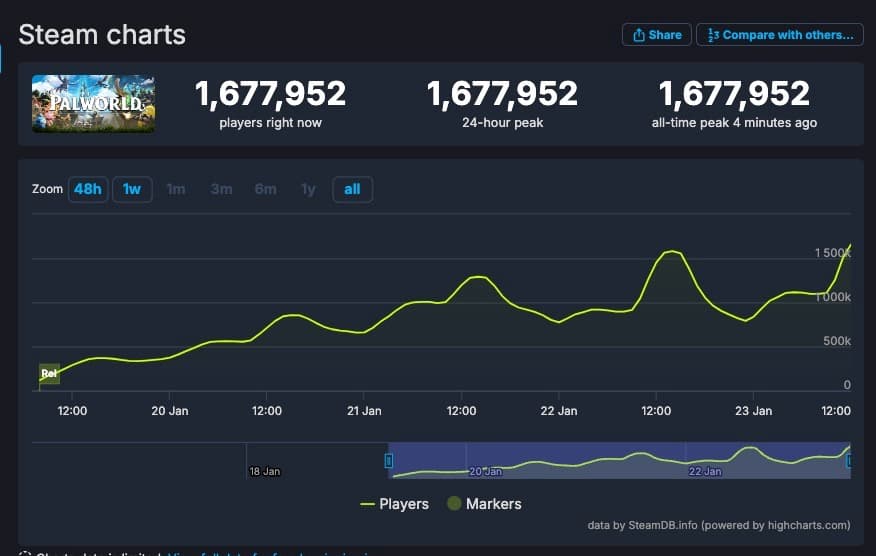Click the all-time peak value
876x556 pixels.
pyautogui.click(x=734, y=93)
